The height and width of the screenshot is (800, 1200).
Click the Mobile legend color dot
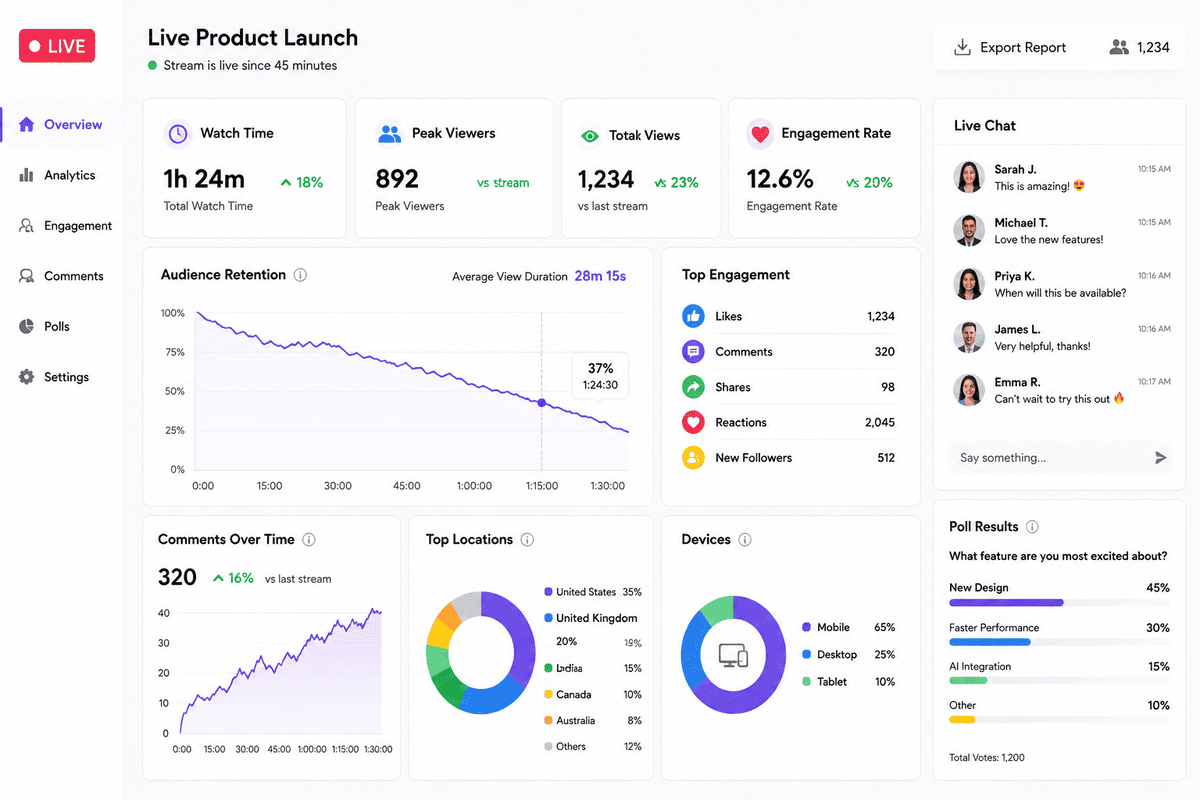[x=806, y=627]
